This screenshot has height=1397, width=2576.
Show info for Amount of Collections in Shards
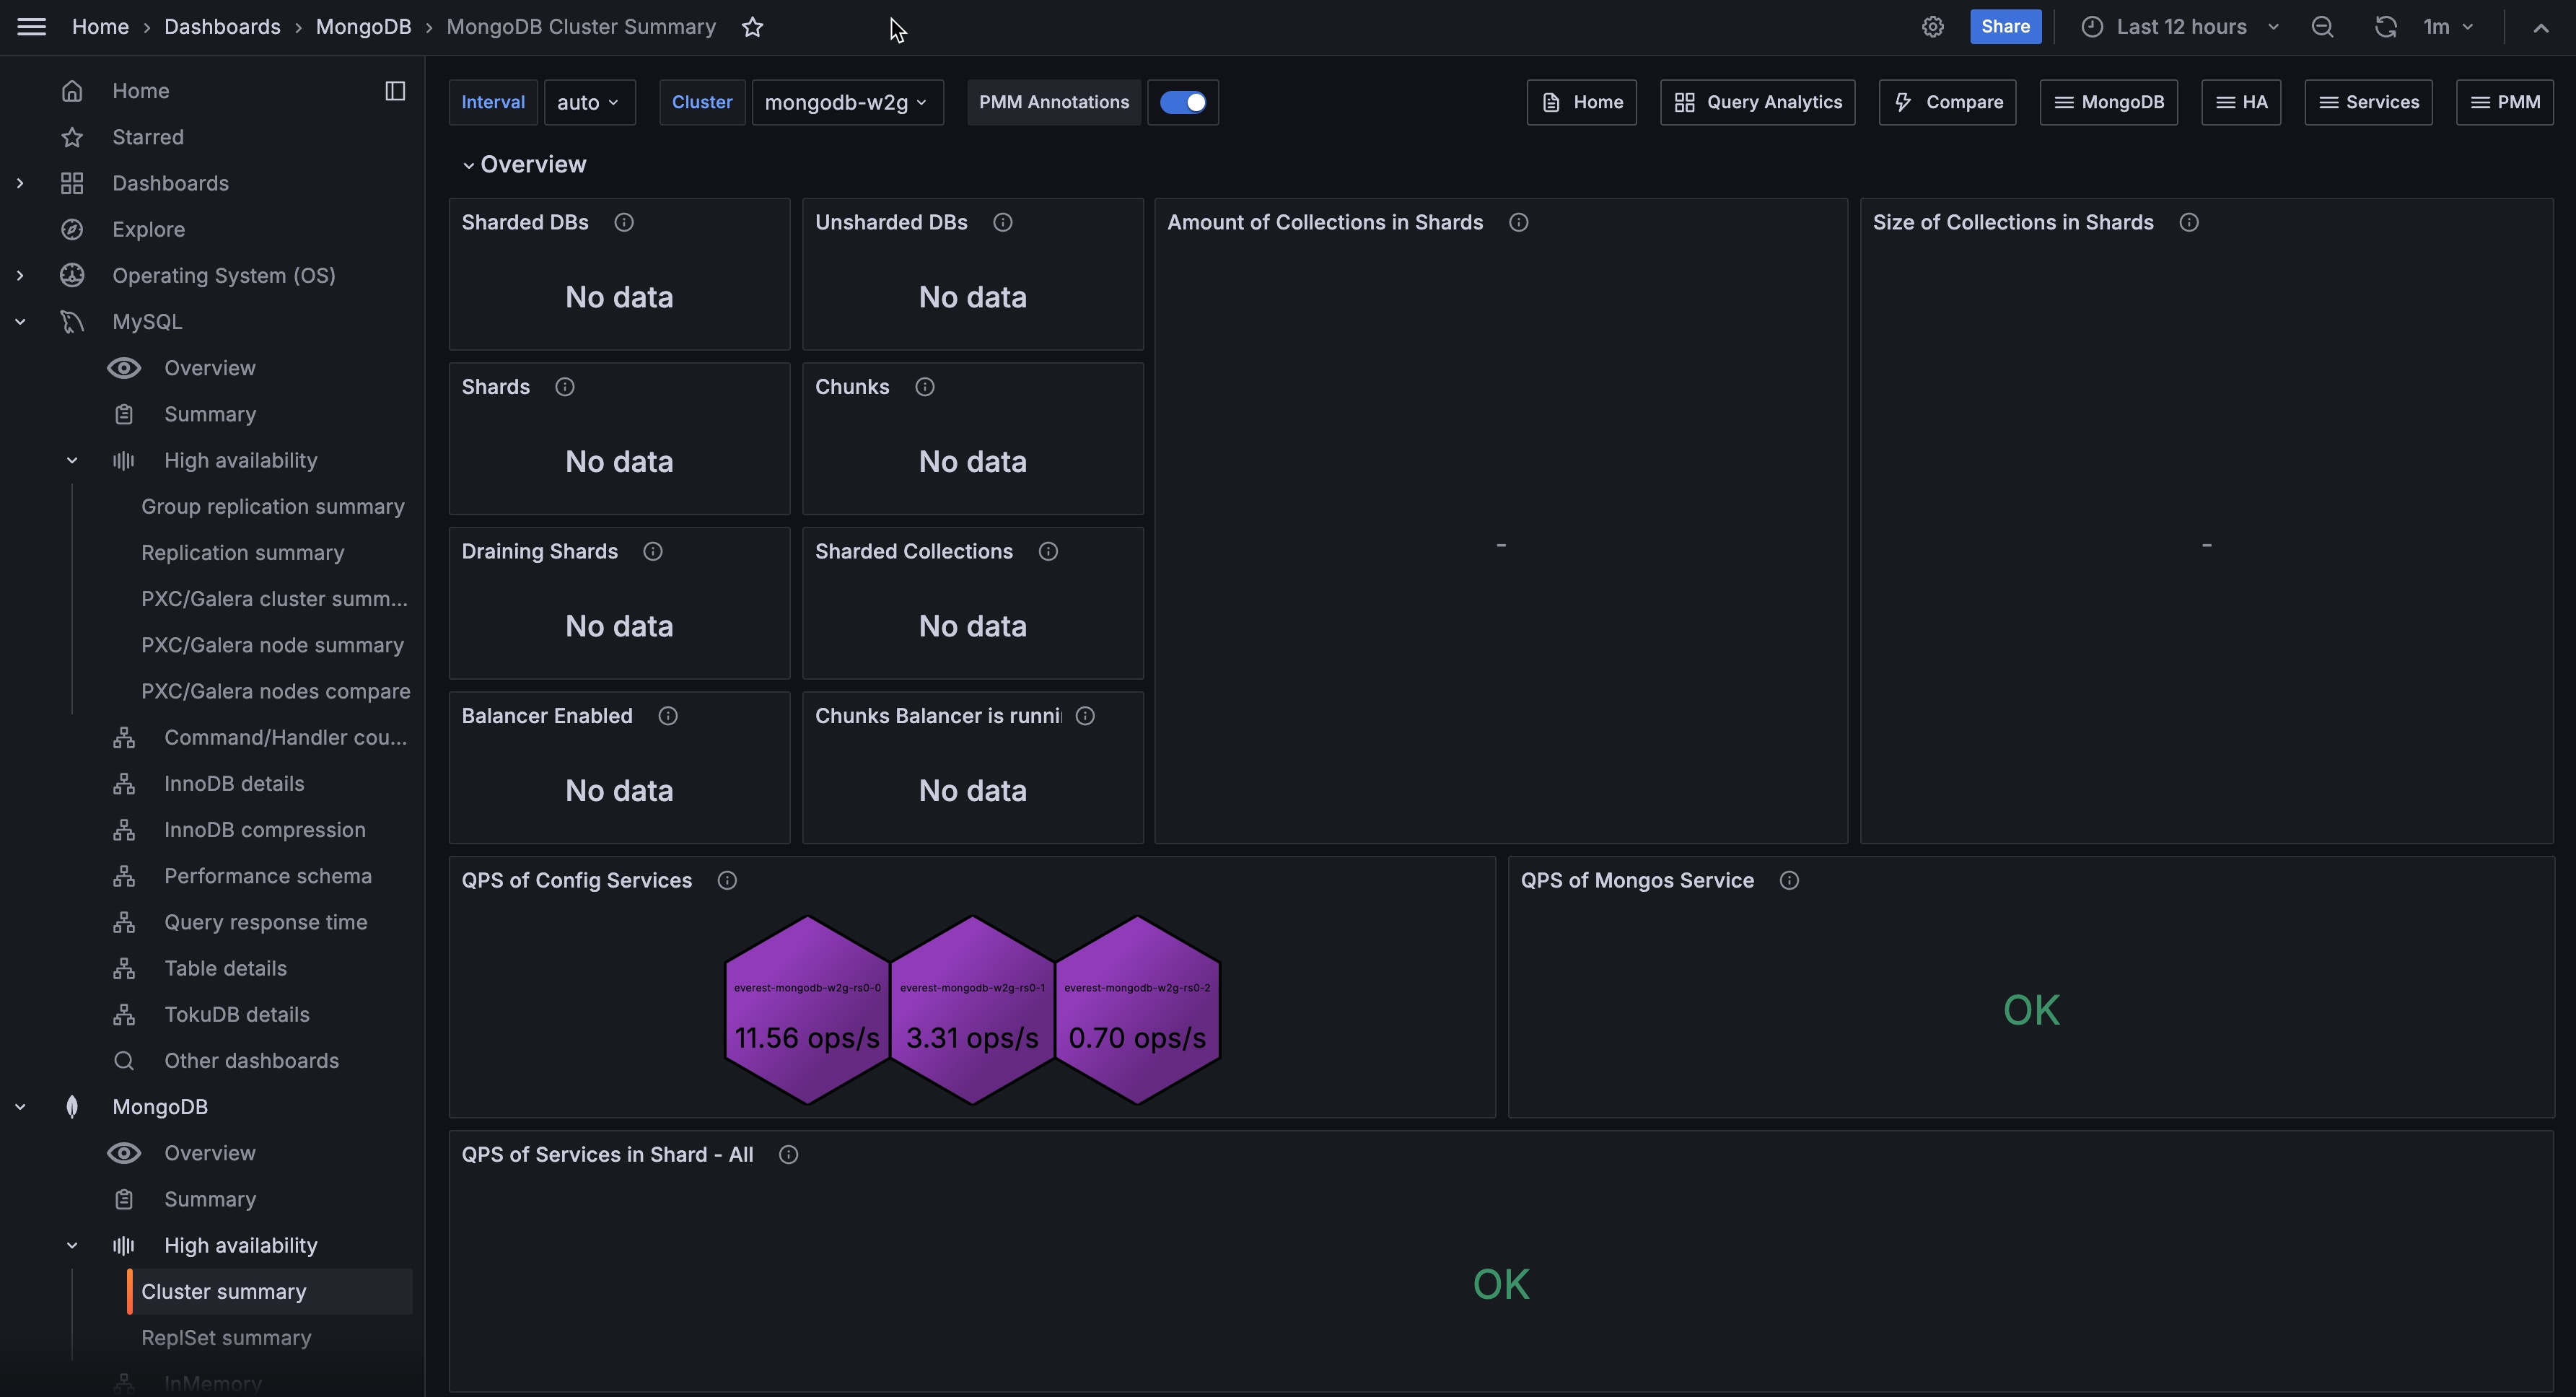[1518, 222]
